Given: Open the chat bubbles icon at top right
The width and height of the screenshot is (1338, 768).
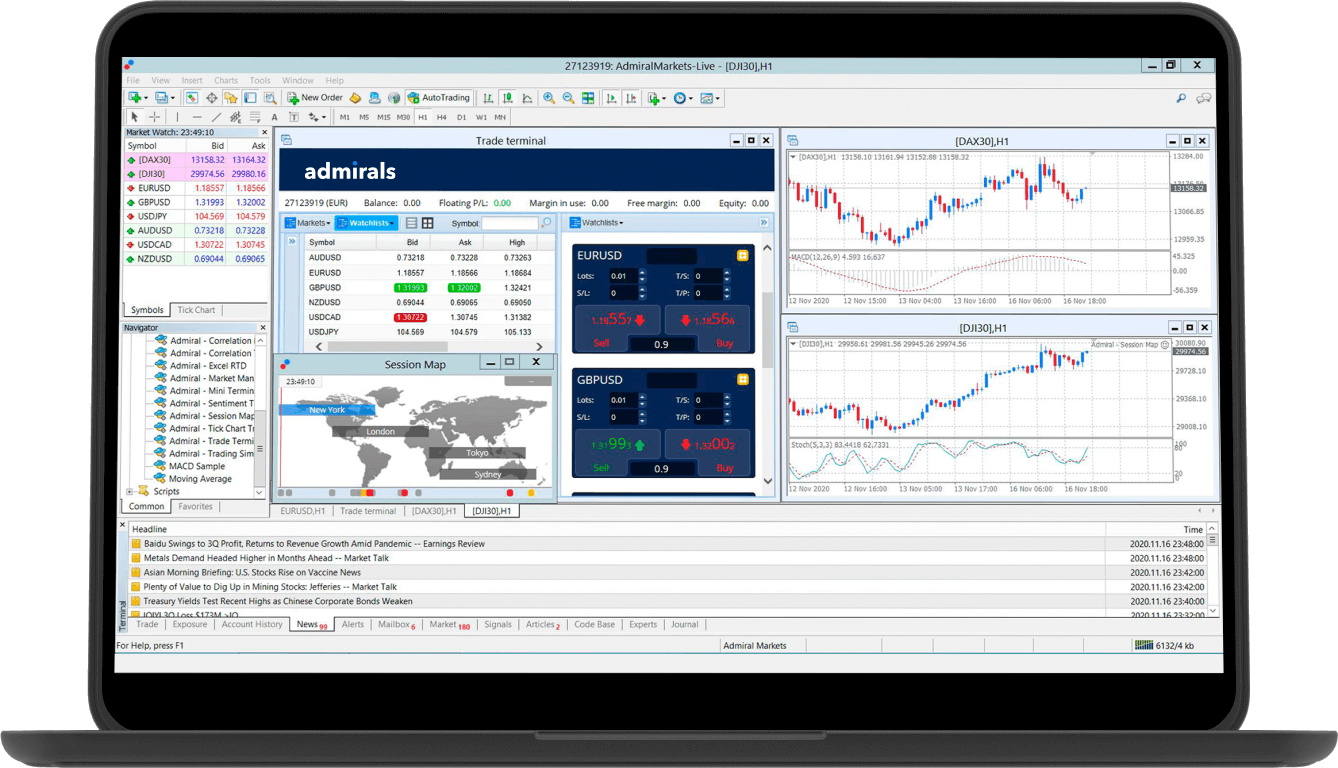Looking at the screenshot, I should point(1203,98).
